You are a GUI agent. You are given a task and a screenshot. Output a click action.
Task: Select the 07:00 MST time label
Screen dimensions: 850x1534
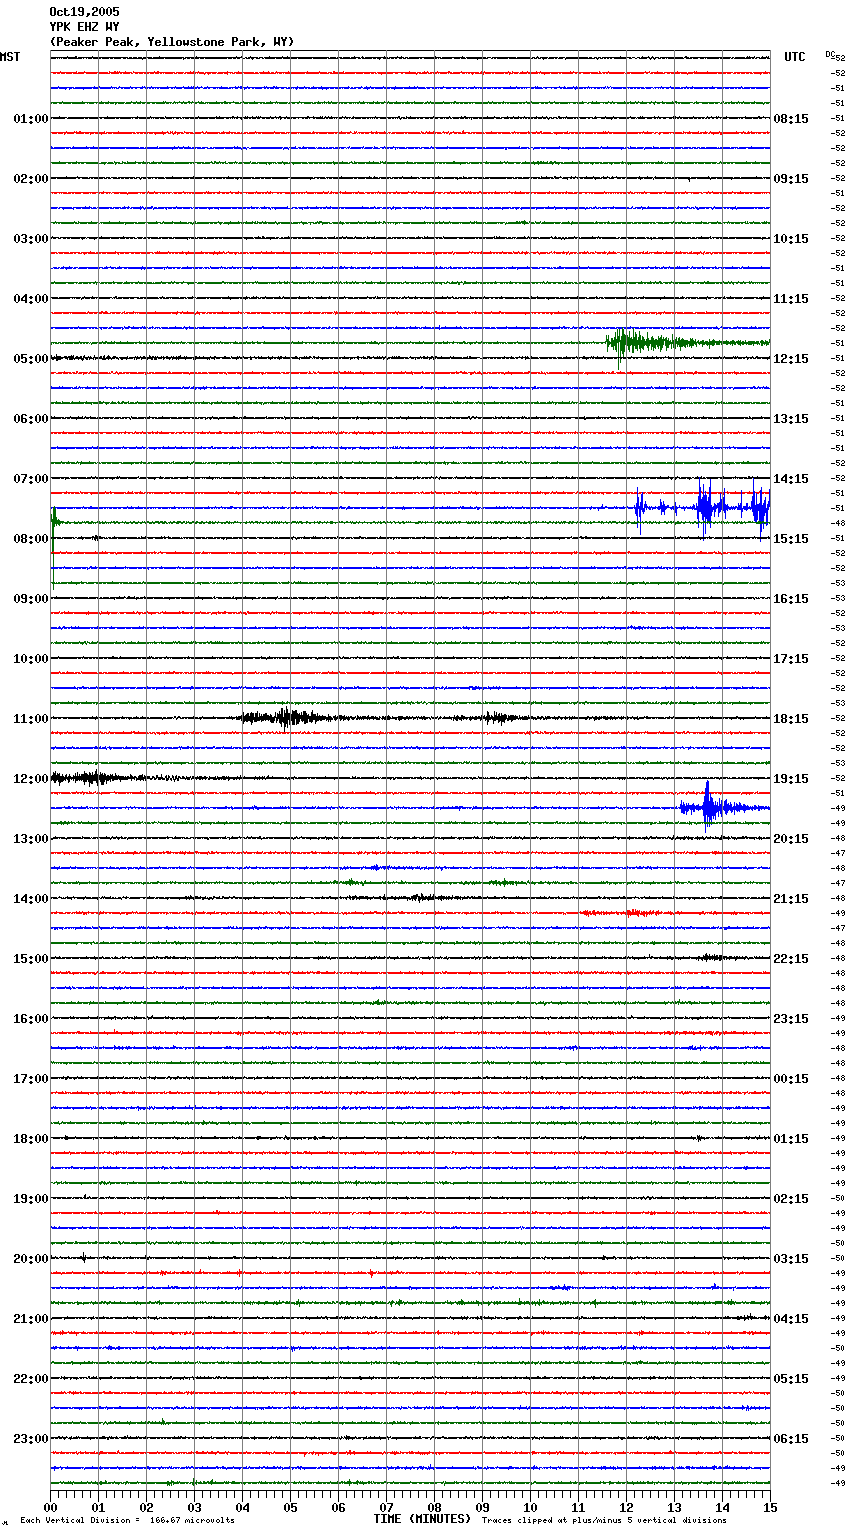(31, 479)
